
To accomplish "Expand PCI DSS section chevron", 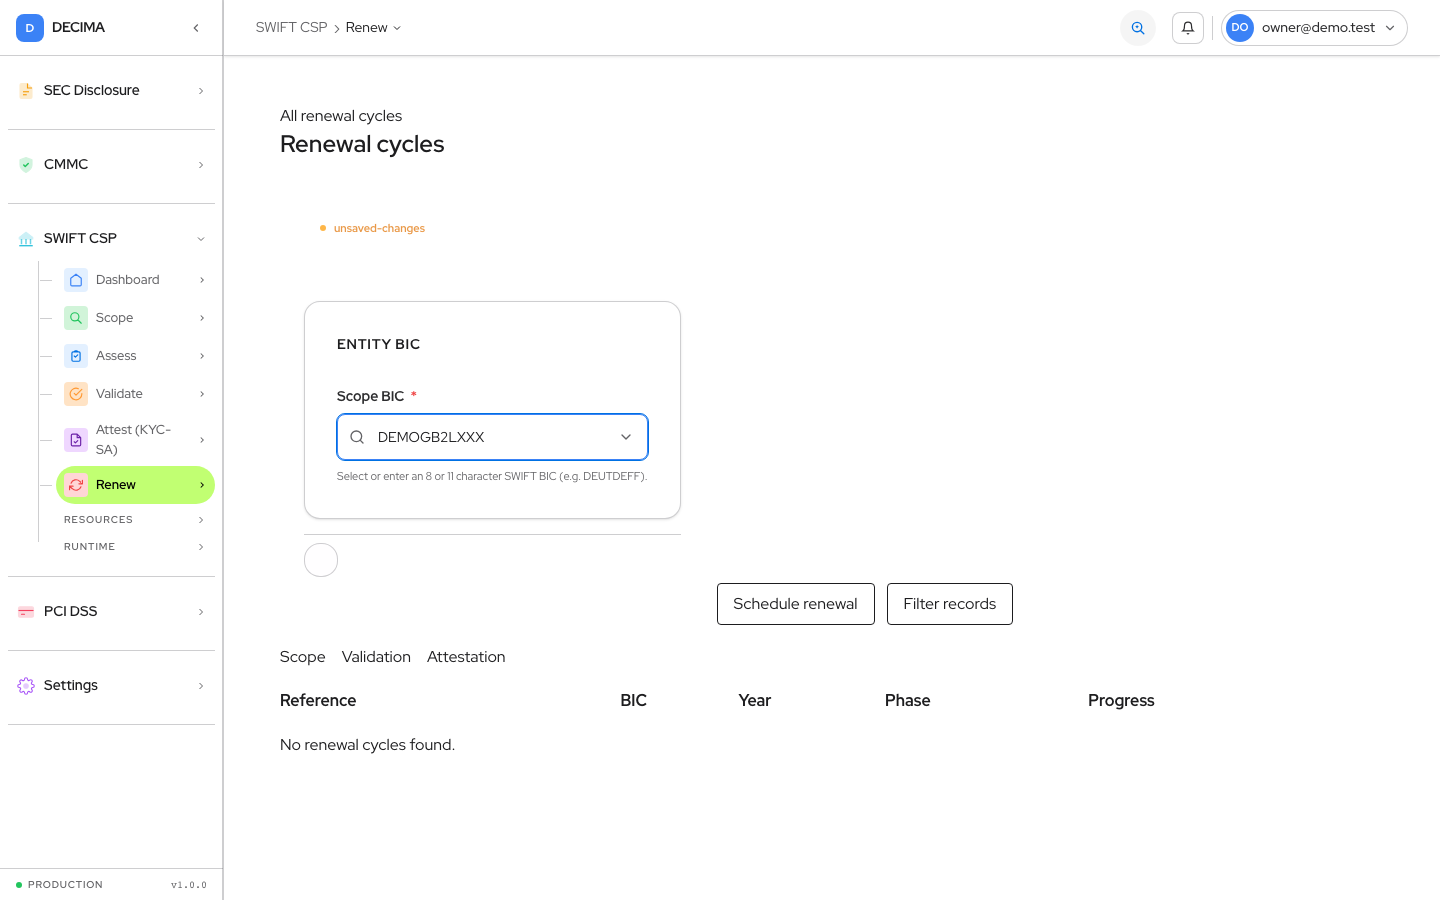I will pos(201,612).
